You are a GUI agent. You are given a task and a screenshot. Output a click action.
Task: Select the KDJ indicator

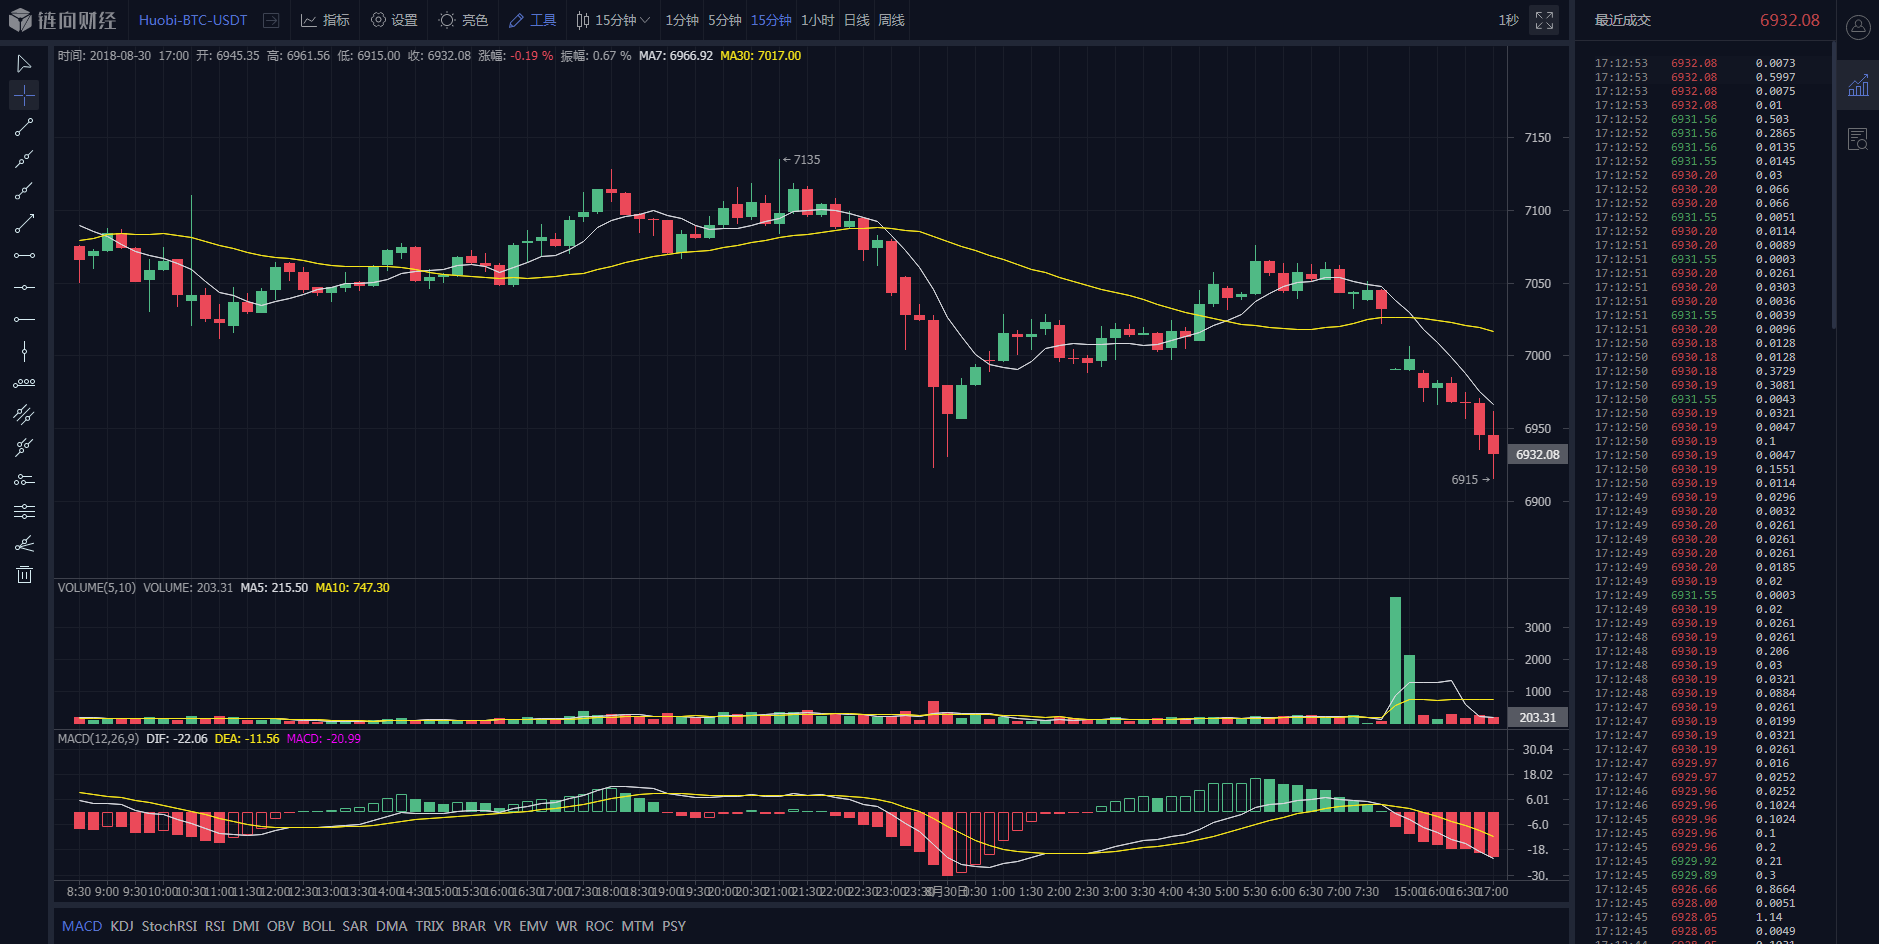coord(122,926)
